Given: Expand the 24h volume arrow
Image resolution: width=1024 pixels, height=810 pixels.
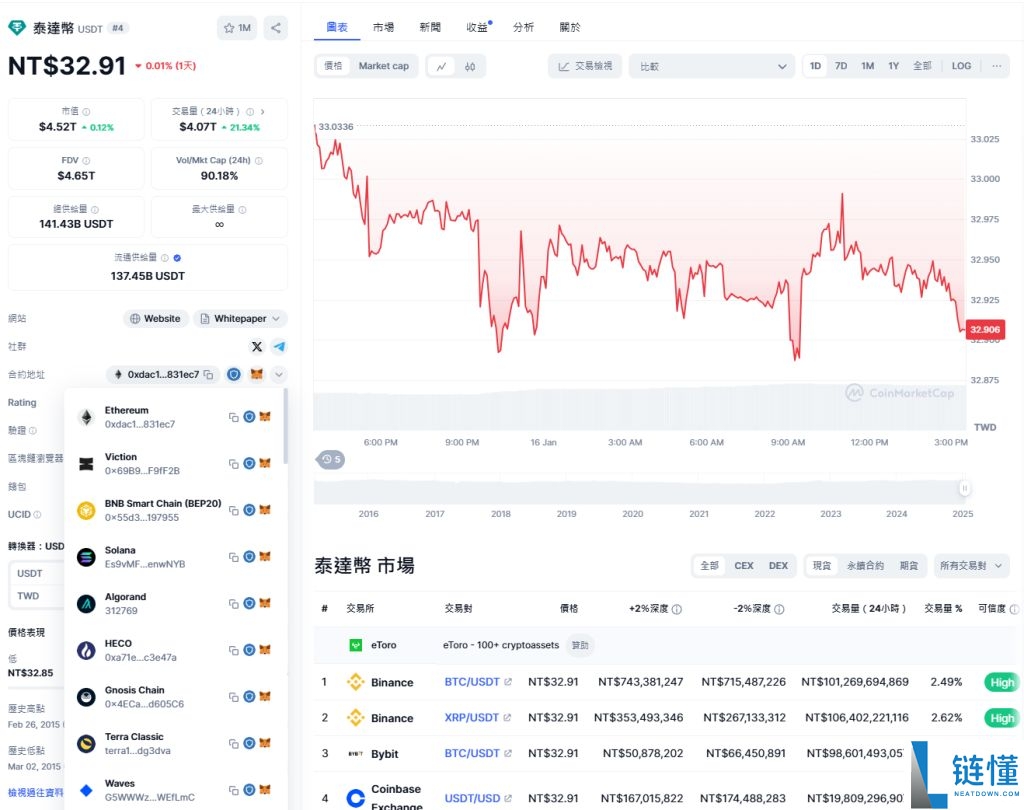Looking at the screenshot, I should [x=263, y=112].
